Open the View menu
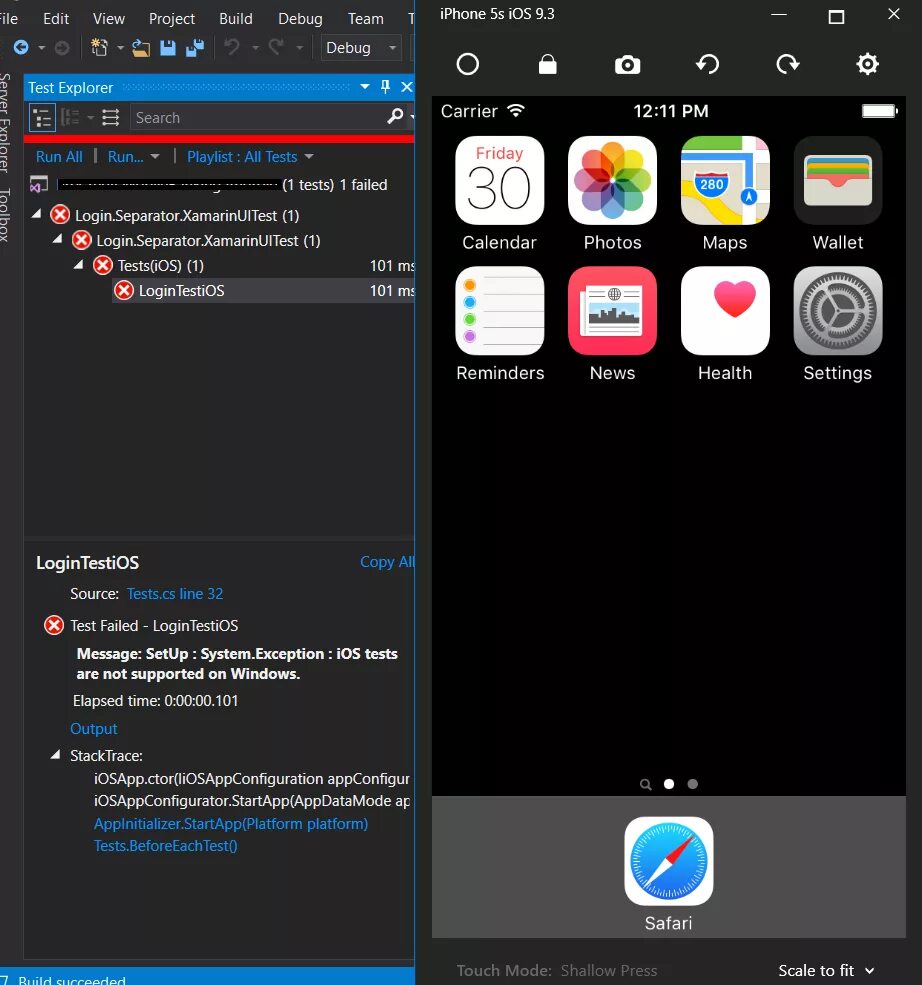This screenshot has height=985, width=922. (109, 19)
